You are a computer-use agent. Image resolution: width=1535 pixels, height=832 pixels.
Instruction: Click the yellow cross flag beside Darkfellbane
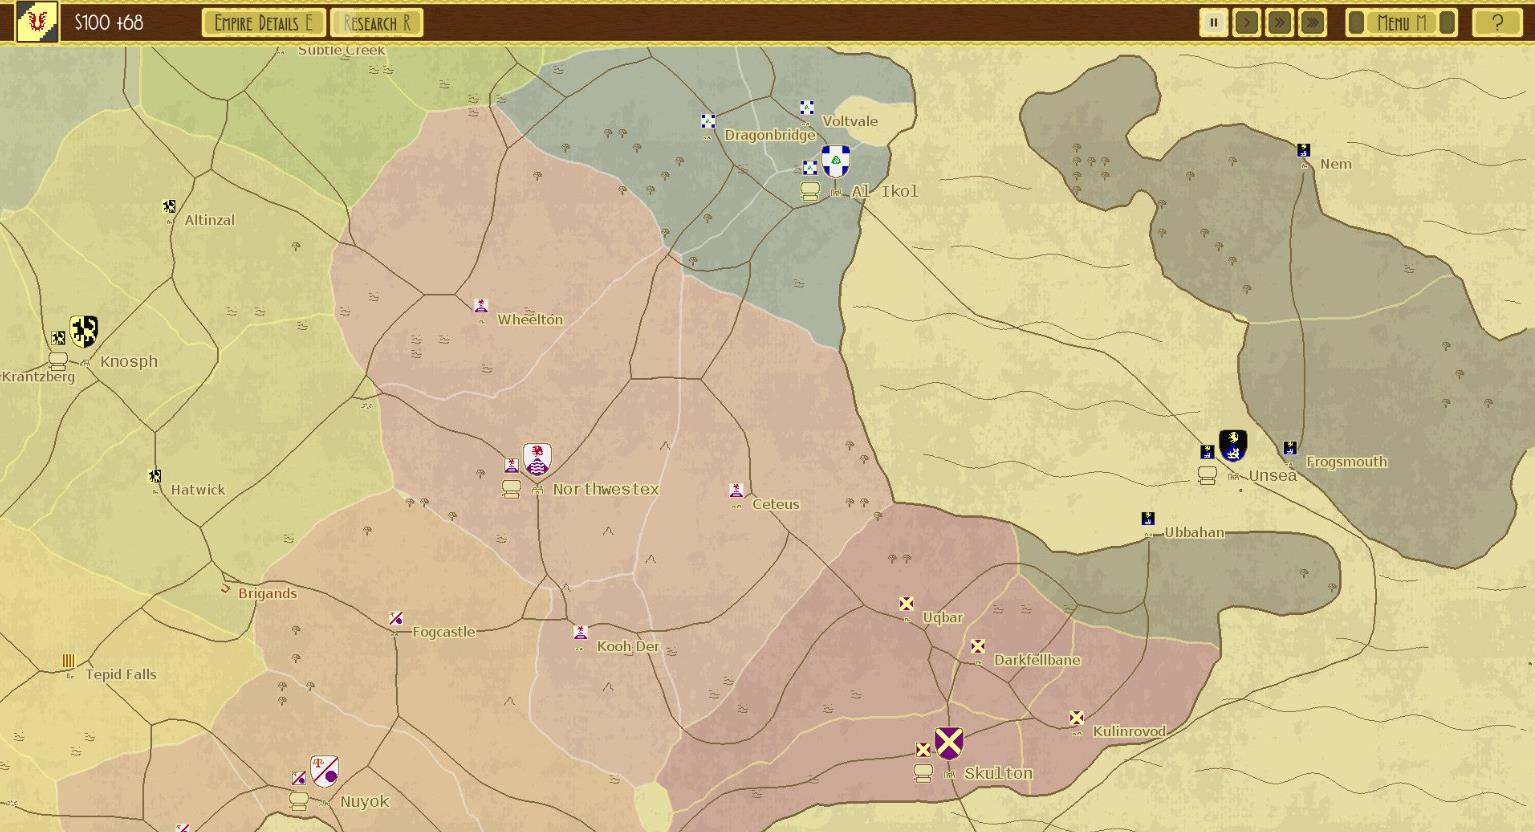click(x=978, y=646)
